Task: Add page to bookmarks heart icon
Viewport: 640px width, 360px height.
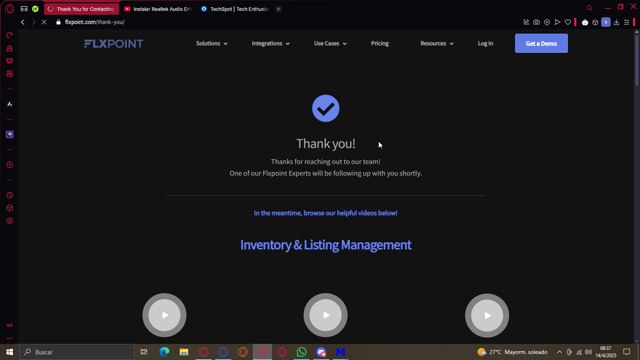Action: tap(568, 22)
